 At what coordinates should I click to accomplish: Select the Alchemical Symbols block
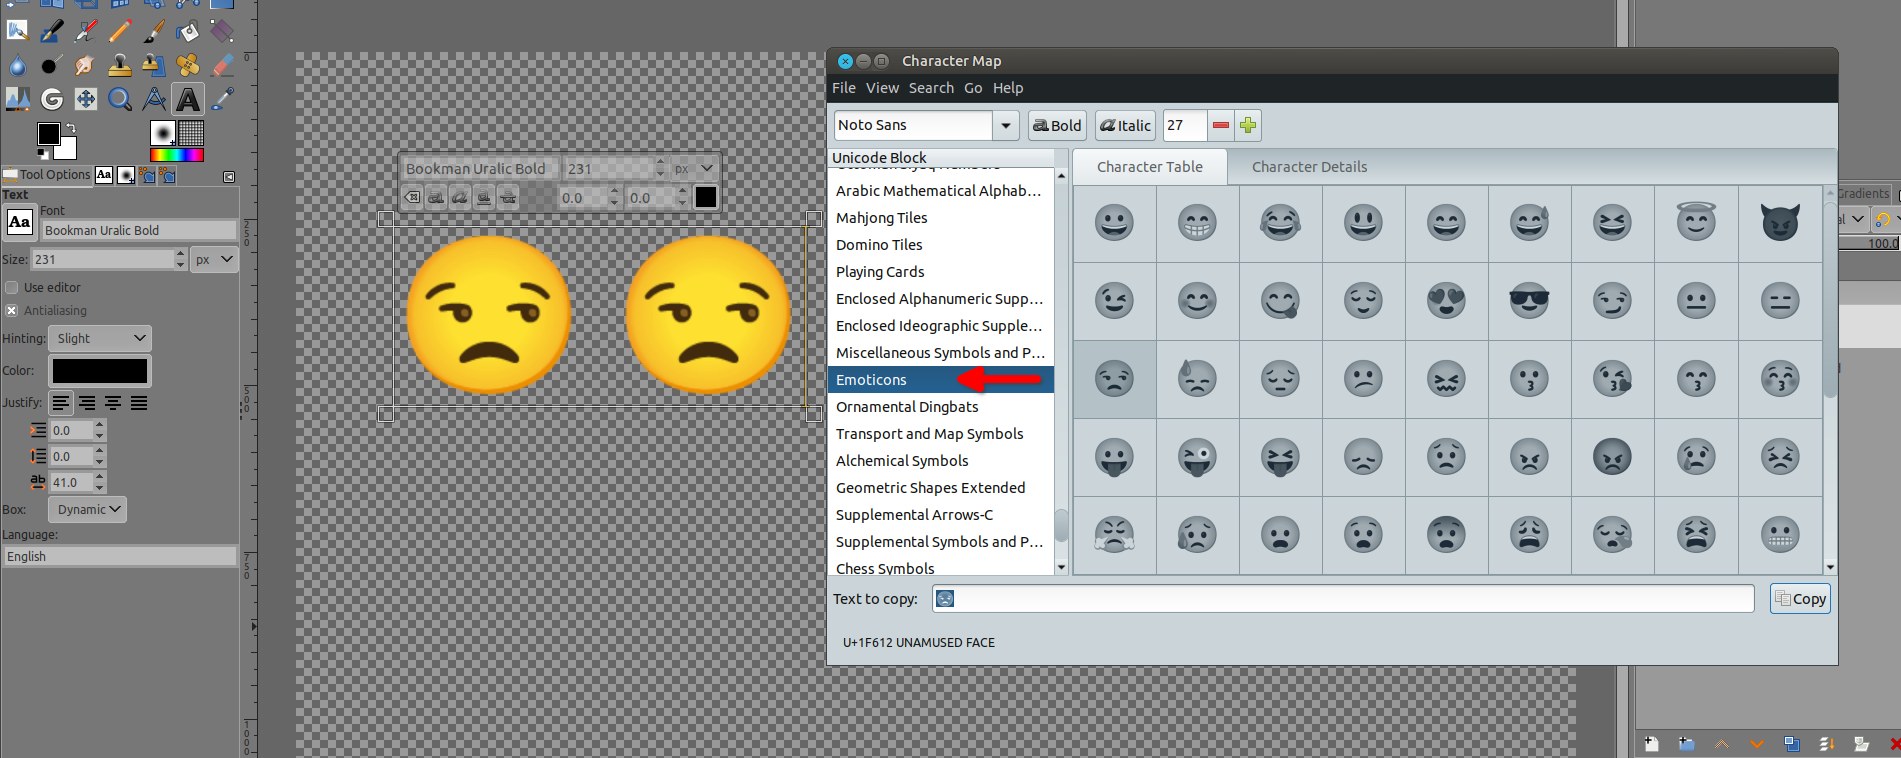(940, 461)
